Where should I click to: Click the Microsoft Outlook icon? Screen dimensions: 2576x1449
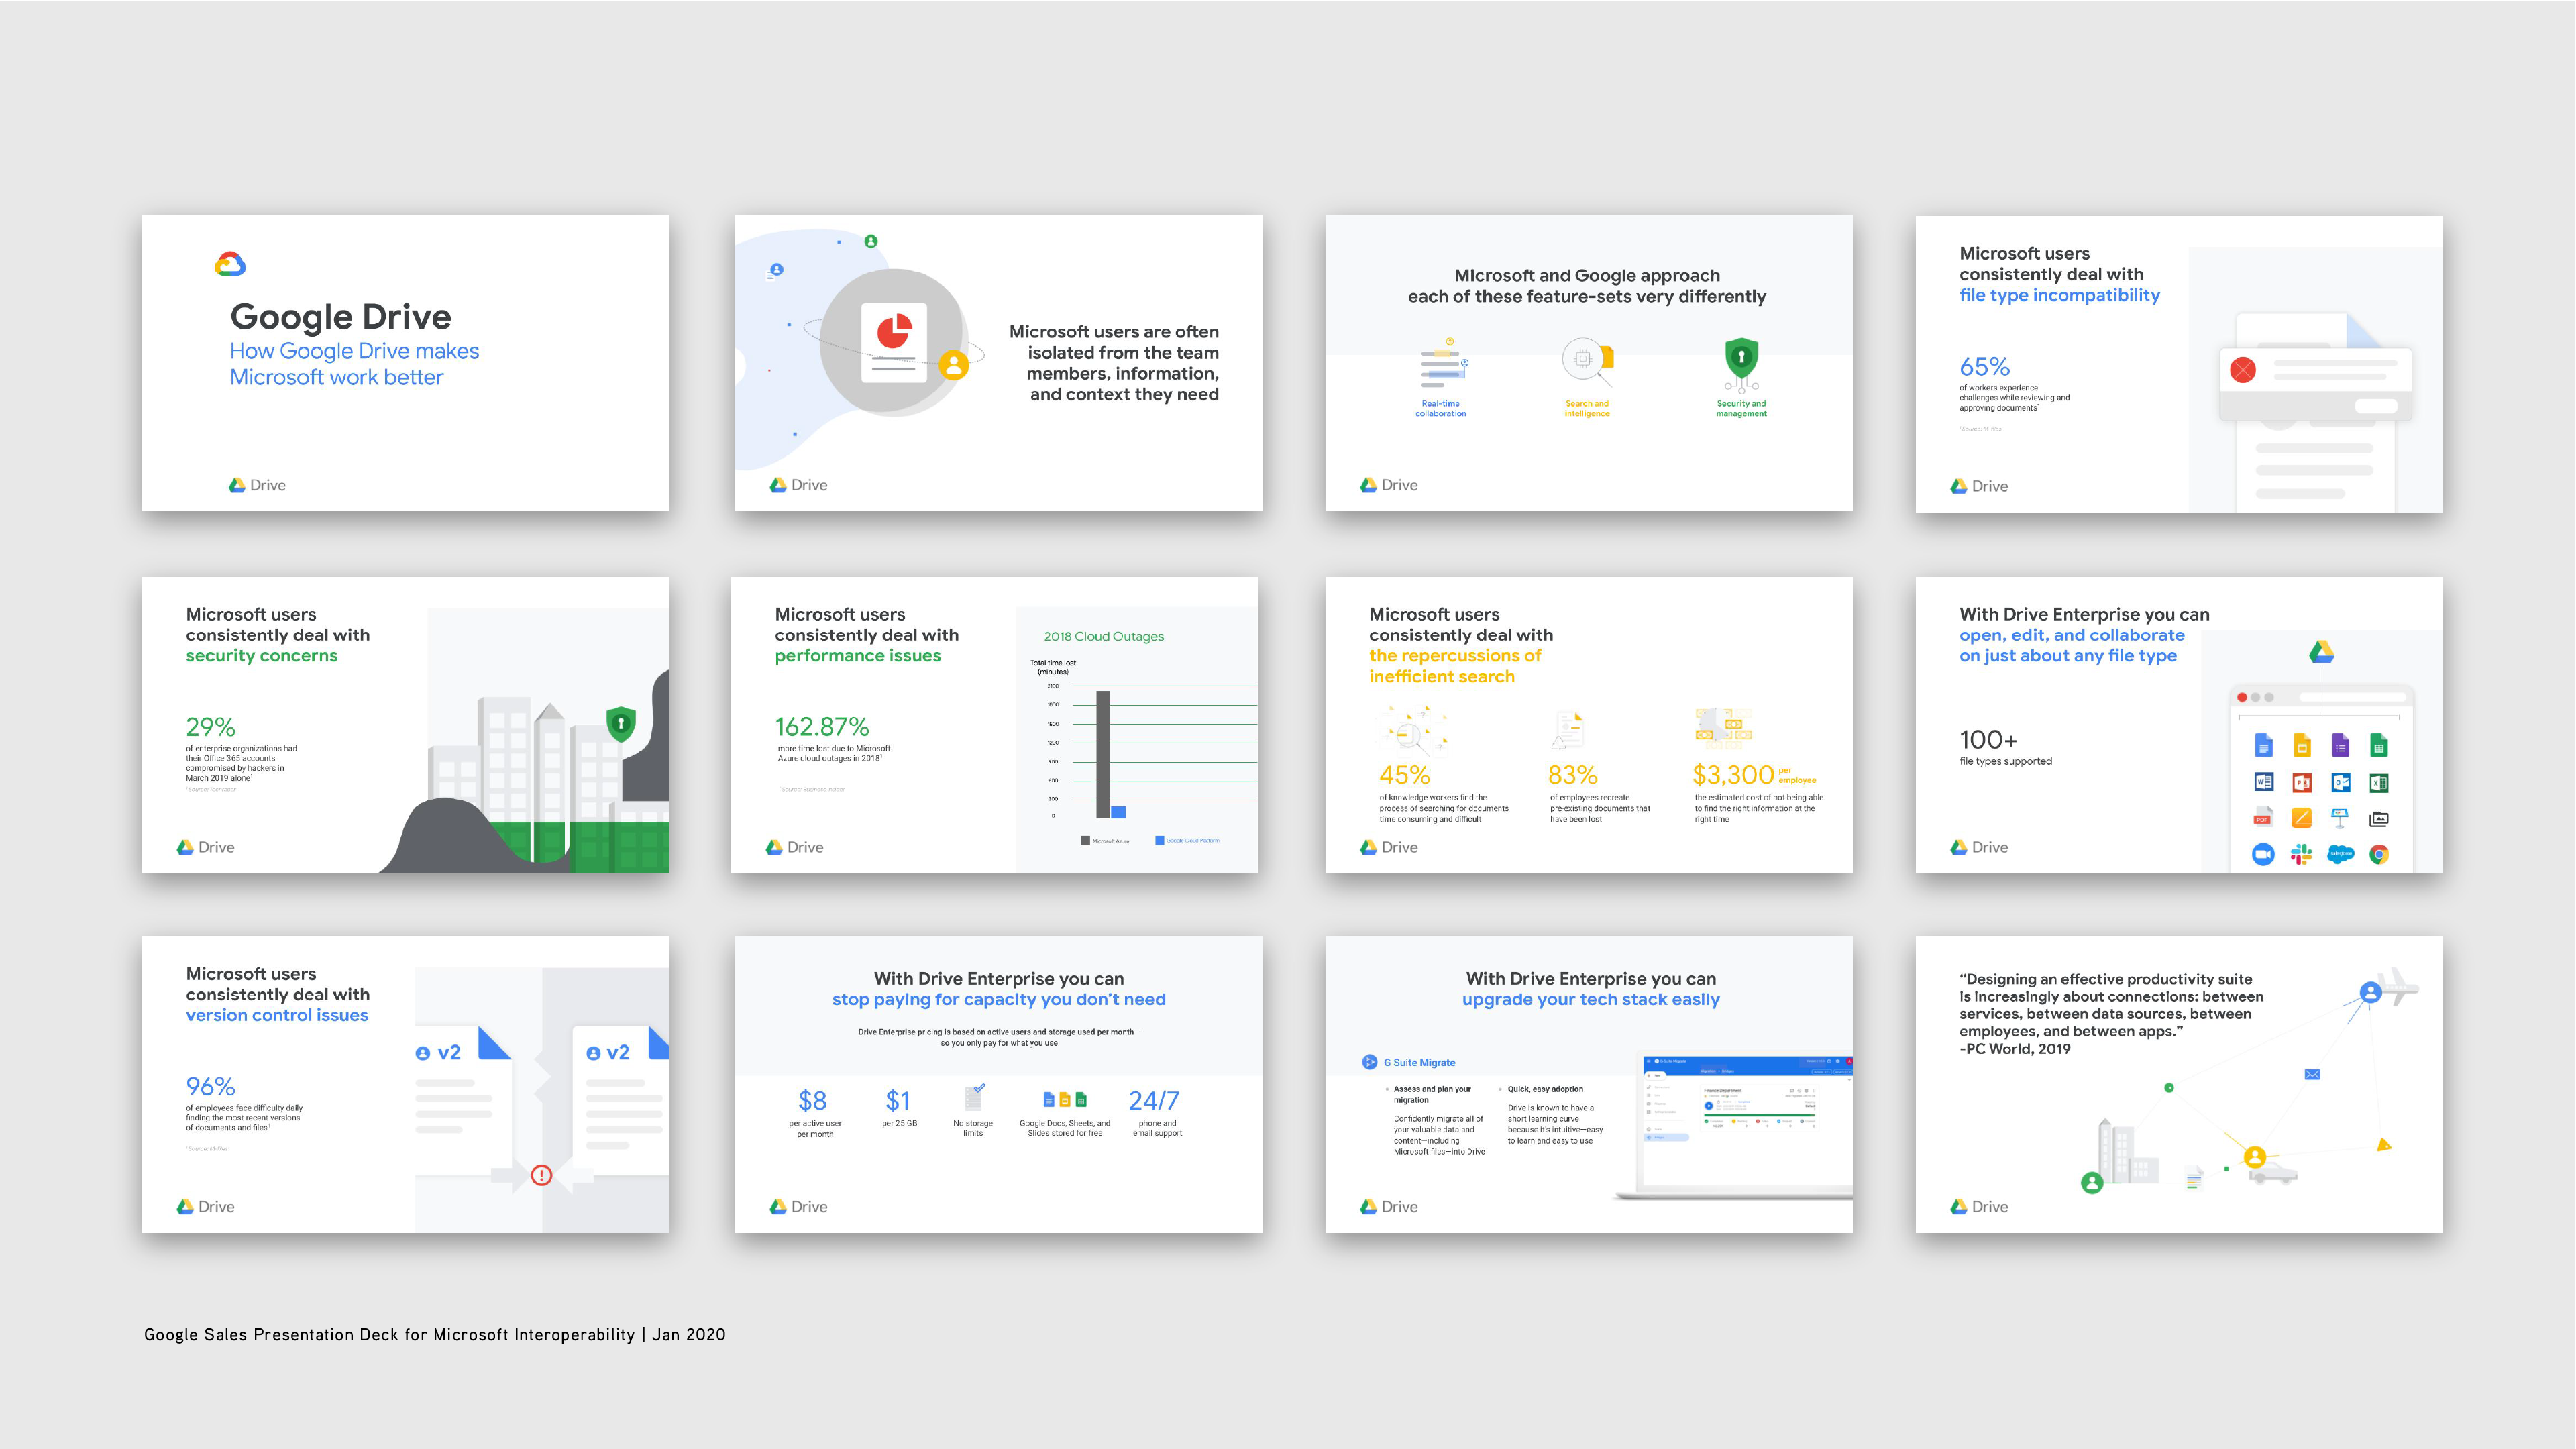(x=2340, y=782)
